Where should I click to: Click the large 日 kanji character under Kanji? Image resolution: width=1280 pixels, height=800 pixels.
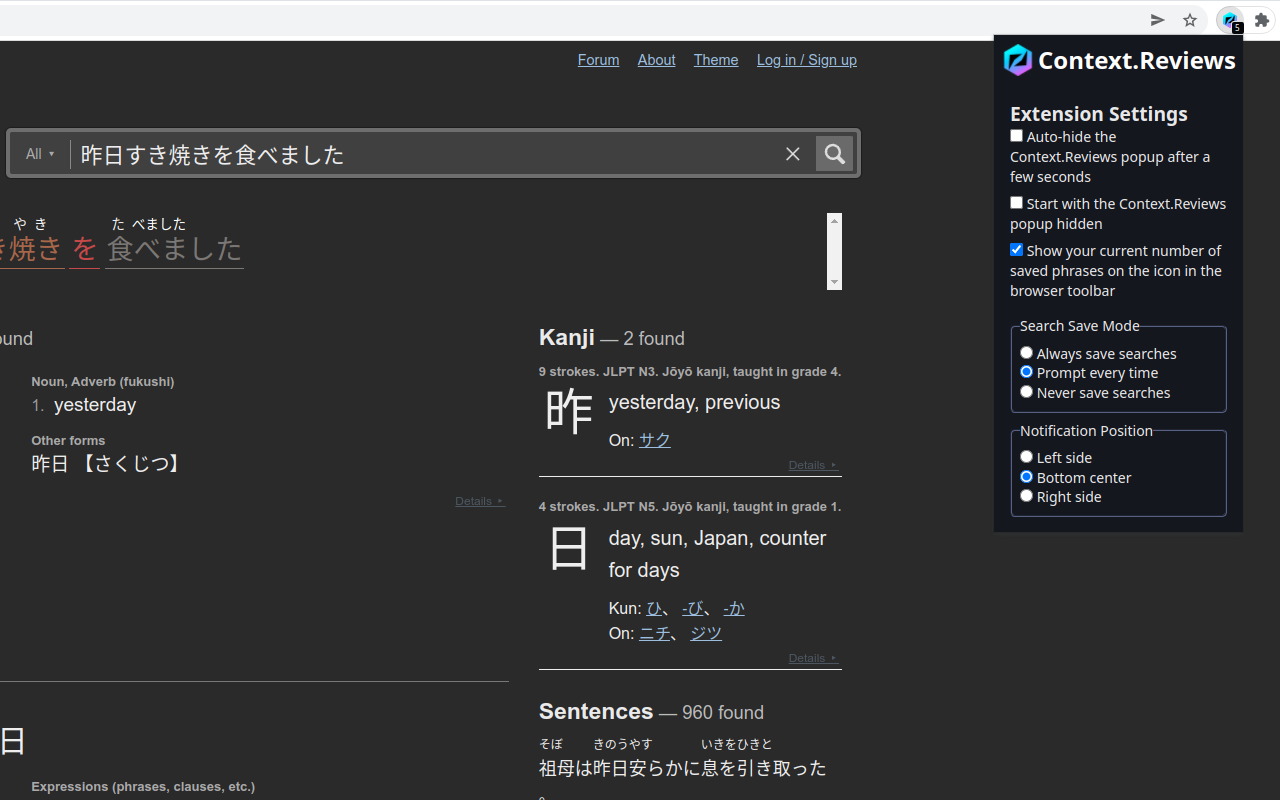coord(568,548)
